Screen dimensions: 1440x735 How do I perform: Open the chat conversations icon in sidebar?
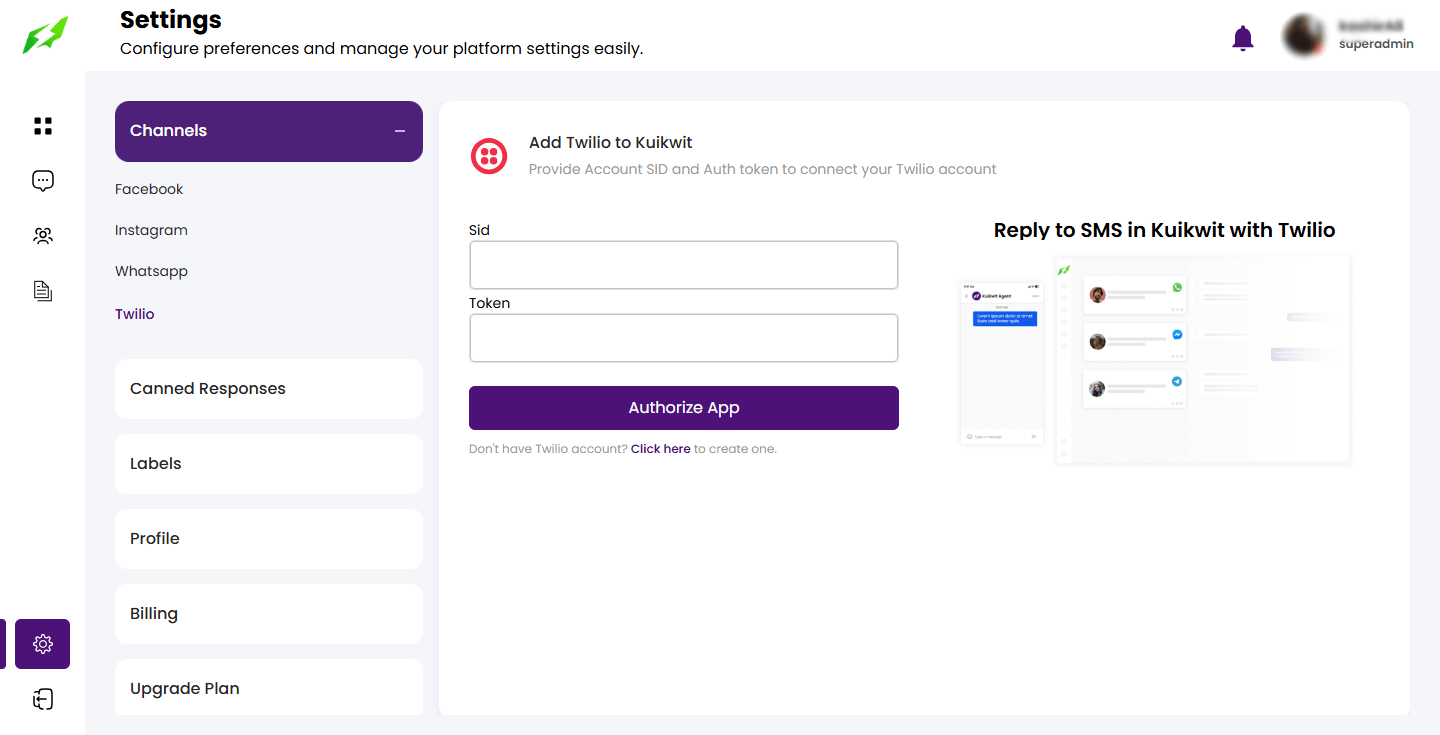pyautogui.click(x=43, y=181)
